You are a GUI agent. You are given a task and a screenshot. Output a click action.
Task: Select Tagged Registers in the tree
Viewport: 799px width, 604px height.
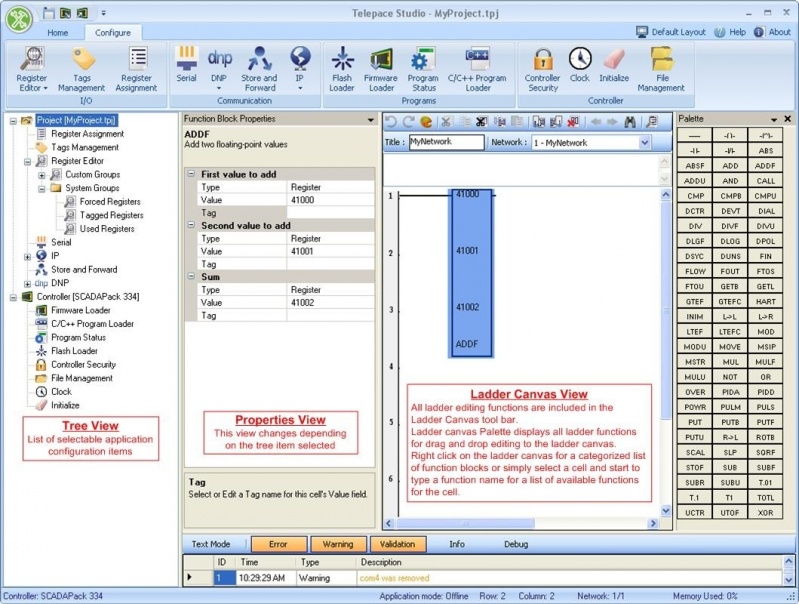pyautogui.click(x=111, y=216)
